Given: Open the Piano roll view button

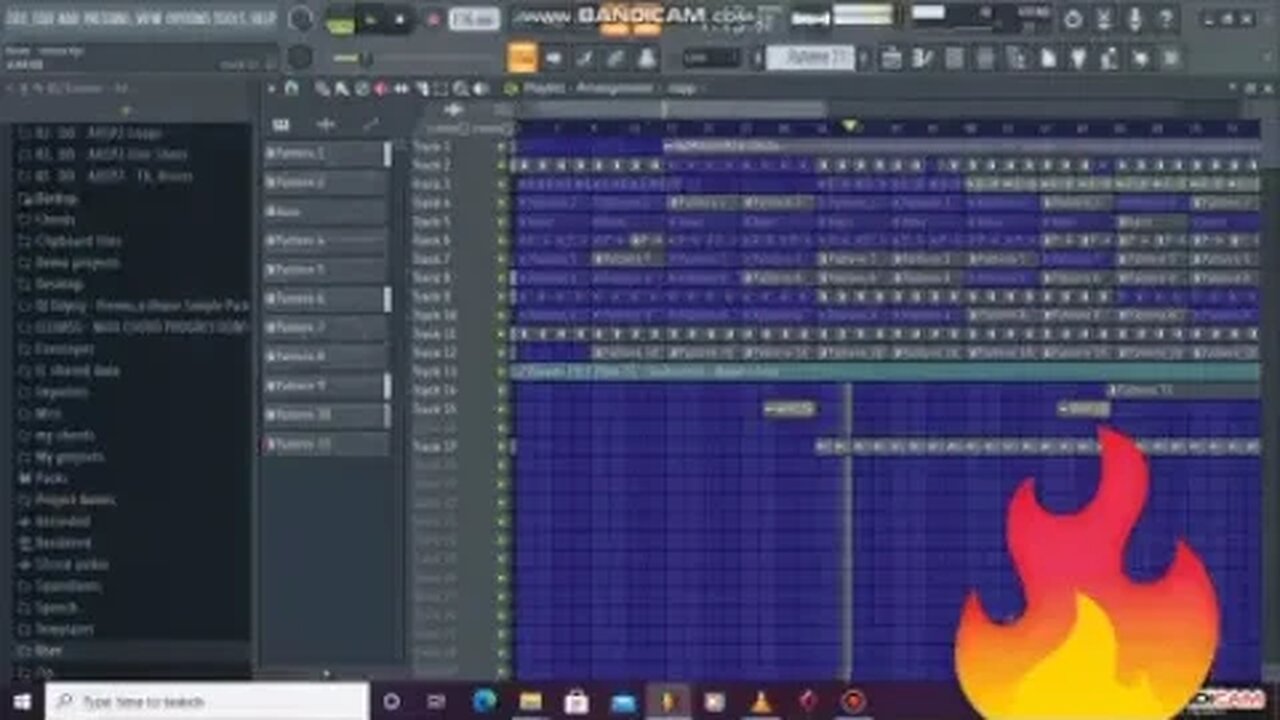Looking at the screenshot, I should 923,58.
